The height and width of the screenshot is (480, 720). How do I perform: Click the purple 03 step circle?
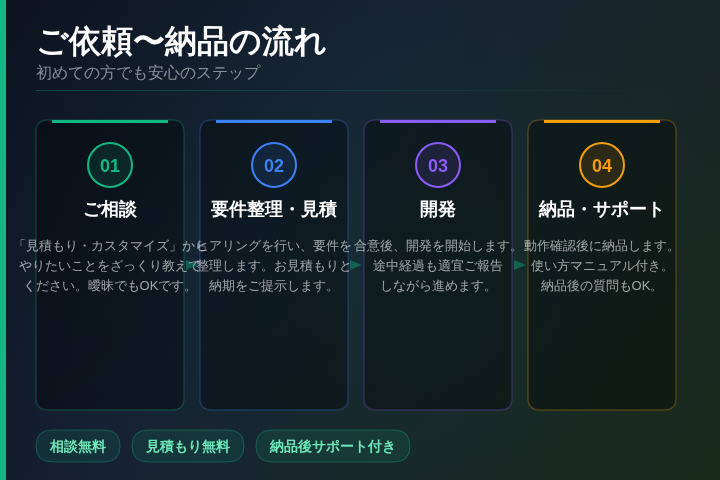[x=438, y=165]
